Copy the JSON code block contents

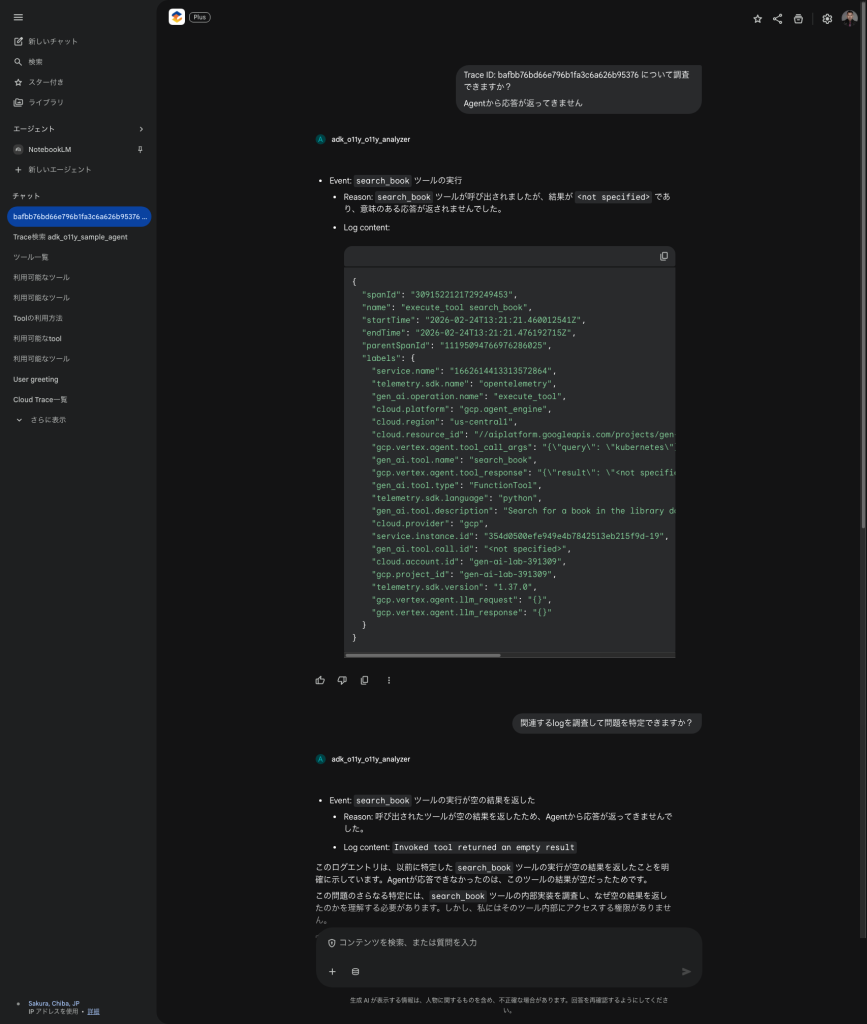[663, 256]
